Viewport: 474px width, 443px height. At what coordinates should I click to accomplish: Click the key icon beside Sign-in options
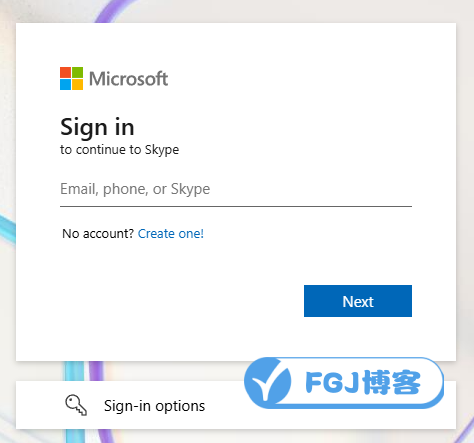76,405
